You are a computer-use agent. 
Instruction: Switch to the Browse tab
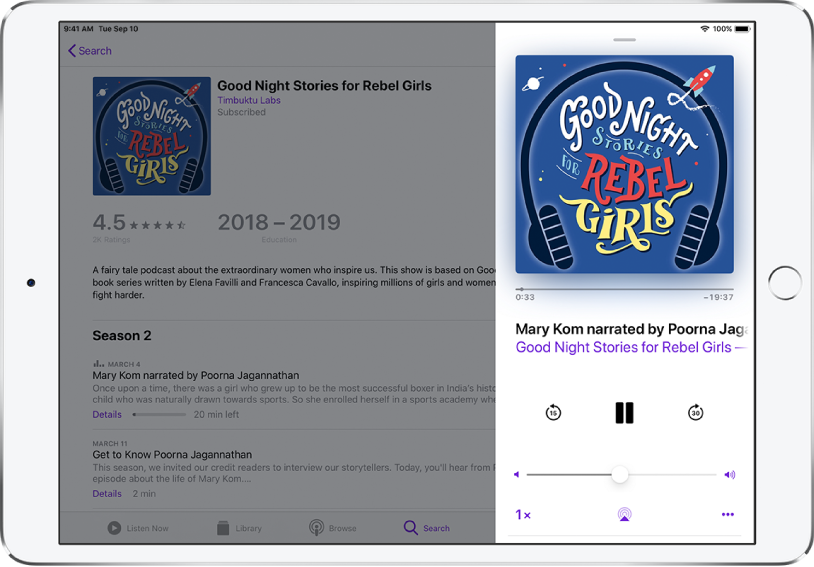(x=333, y=528)
